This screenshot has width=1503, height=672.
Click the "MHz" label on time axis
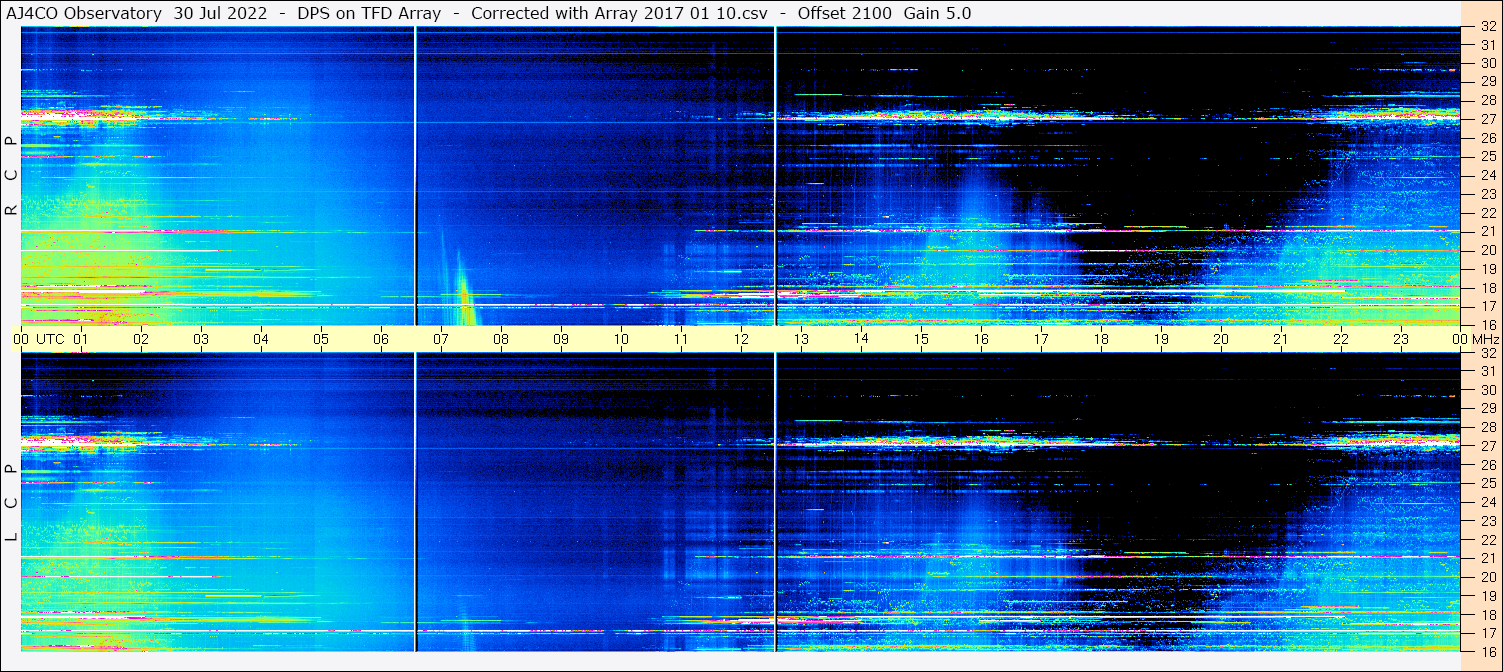click(x=1486, y=339)
